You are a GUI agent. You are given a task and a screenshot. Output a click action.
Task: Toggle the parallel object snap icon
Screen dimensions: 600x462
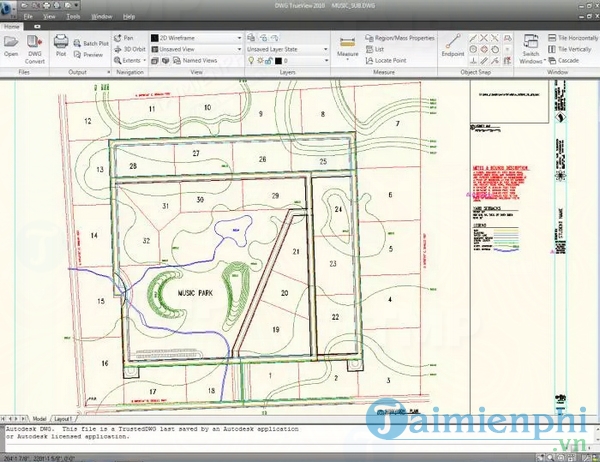click(x=484, y=60)
